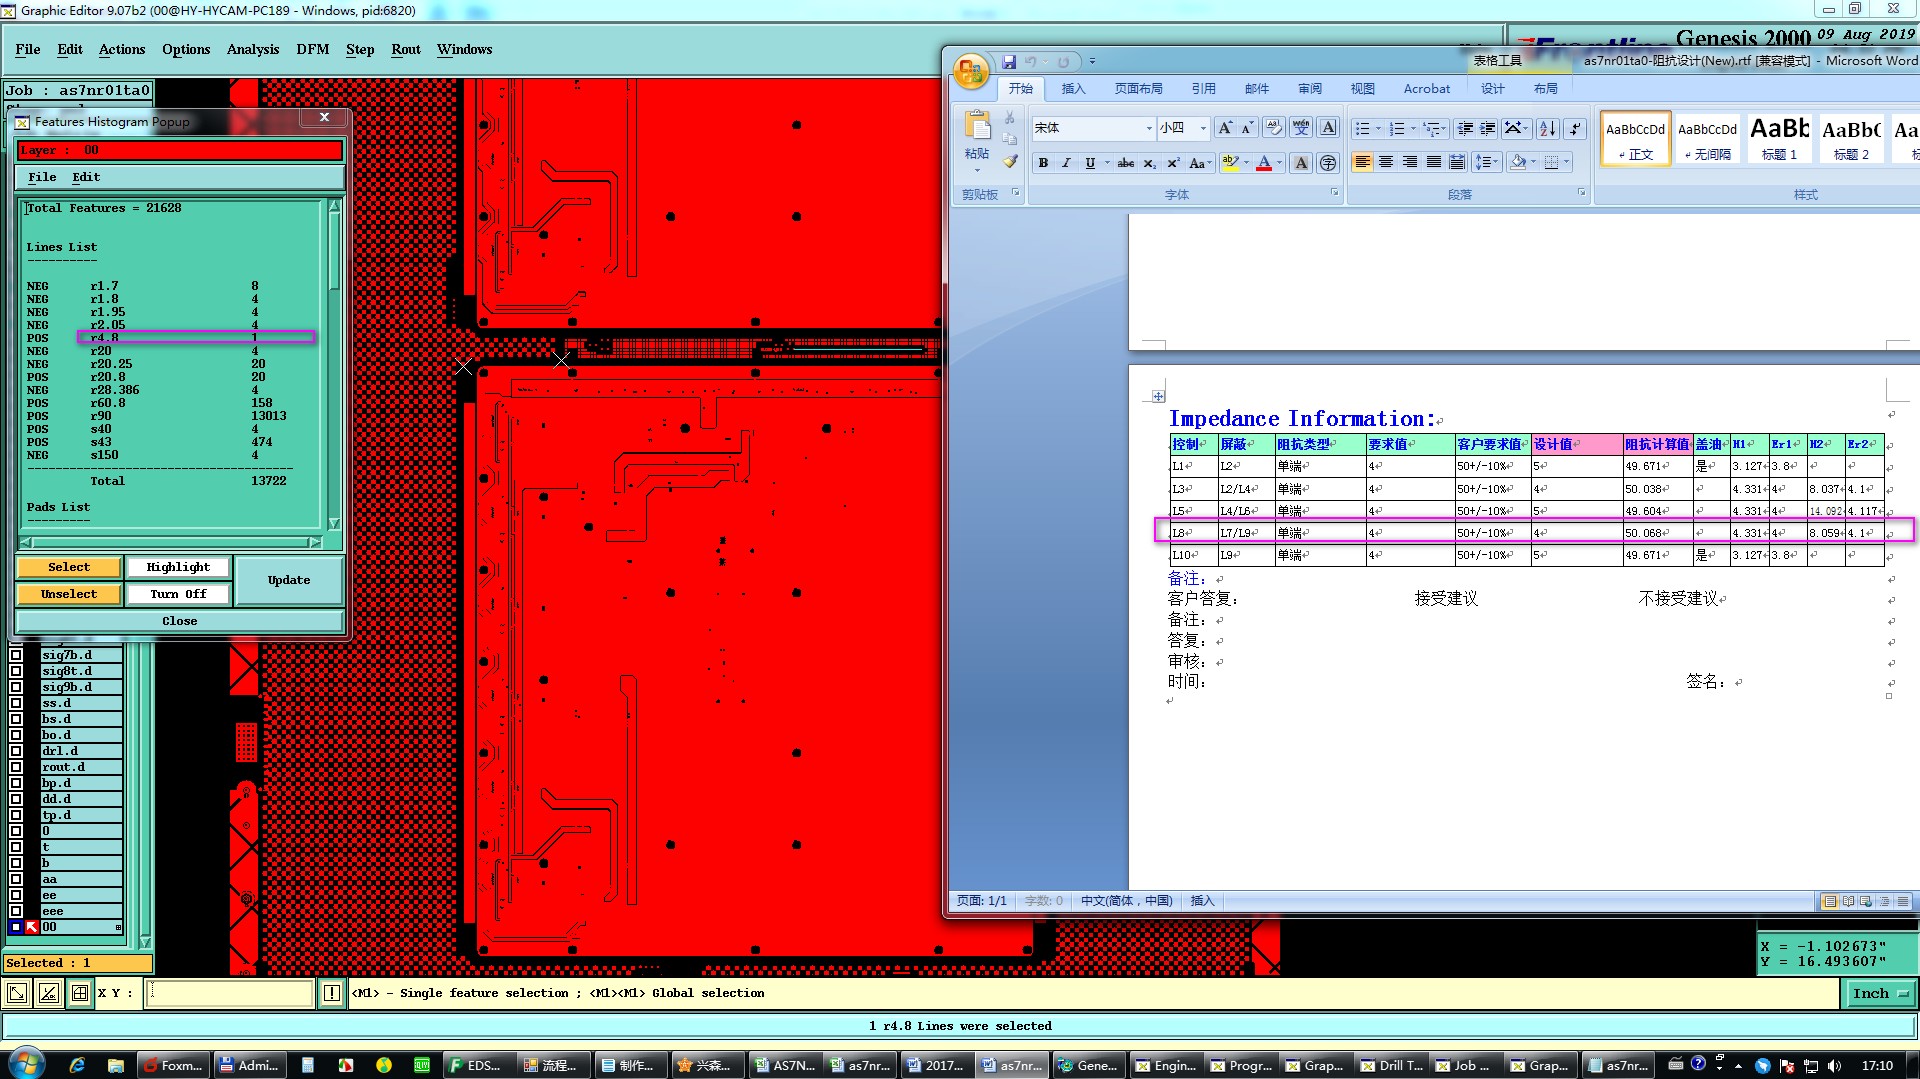The height and width of the screenshot is (1079, 1920).
Task: Click the Close button in the Histogram popup
Action: click(180, 621)
